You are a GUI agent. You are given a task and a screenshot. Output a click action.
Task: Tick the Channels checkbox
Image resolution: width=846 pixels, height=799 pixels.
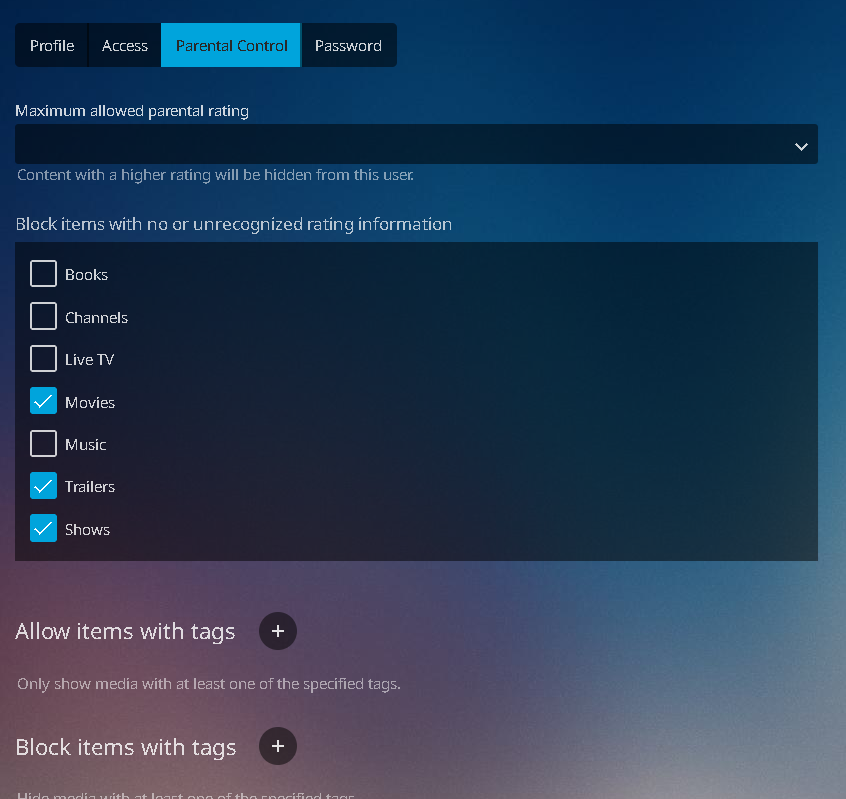[43, 317]
